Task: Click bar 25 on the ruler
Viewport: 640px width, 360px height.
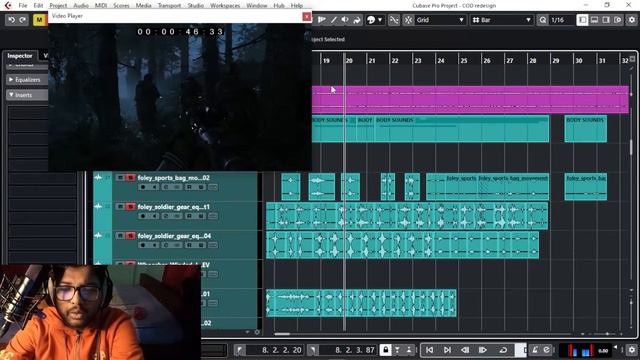Action: (x=464, y=60)
